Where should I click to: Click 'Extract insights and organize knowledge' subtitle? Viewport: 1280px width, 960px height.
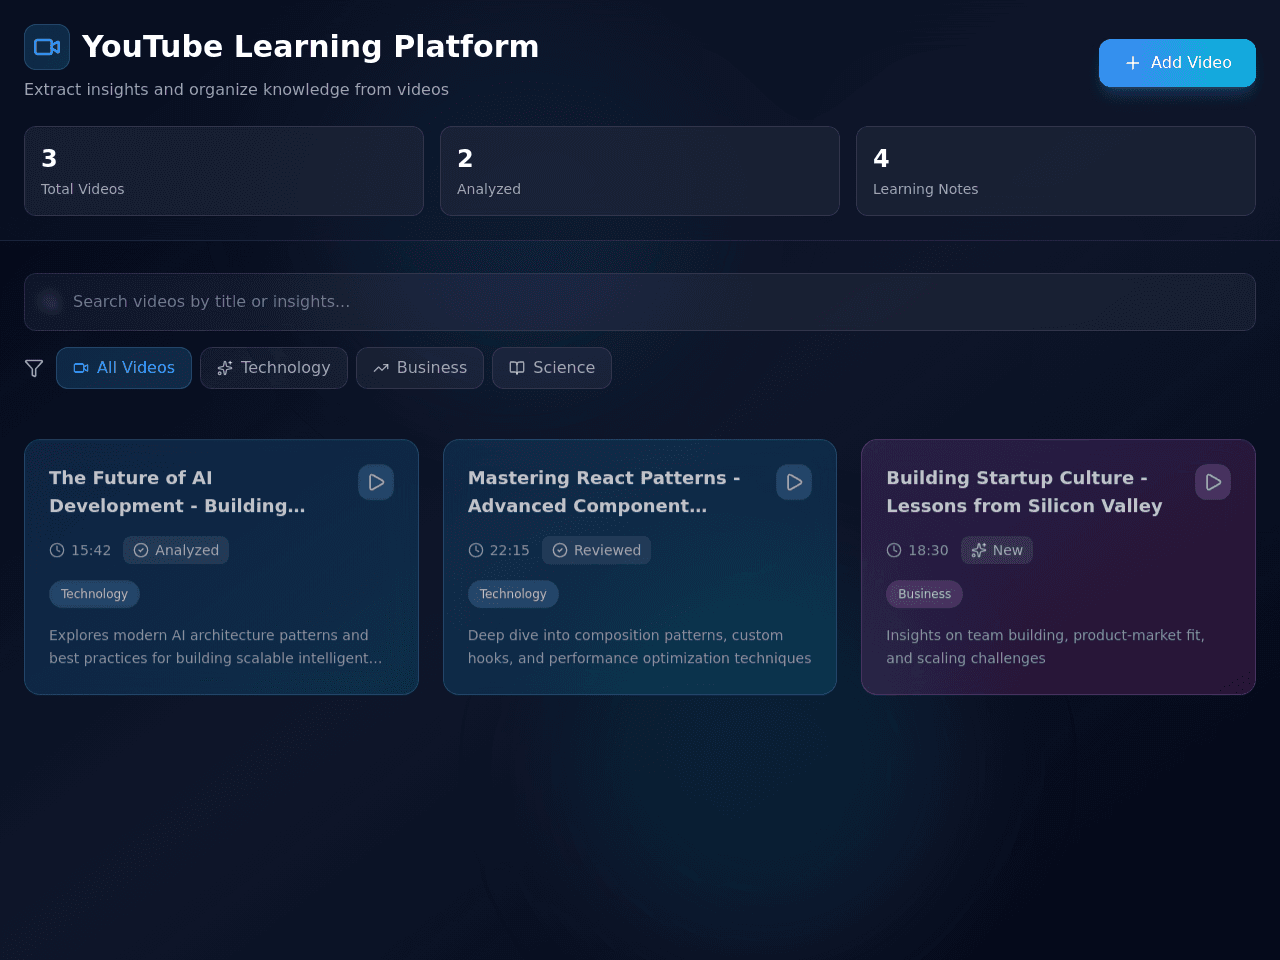[x=236, y=90]
